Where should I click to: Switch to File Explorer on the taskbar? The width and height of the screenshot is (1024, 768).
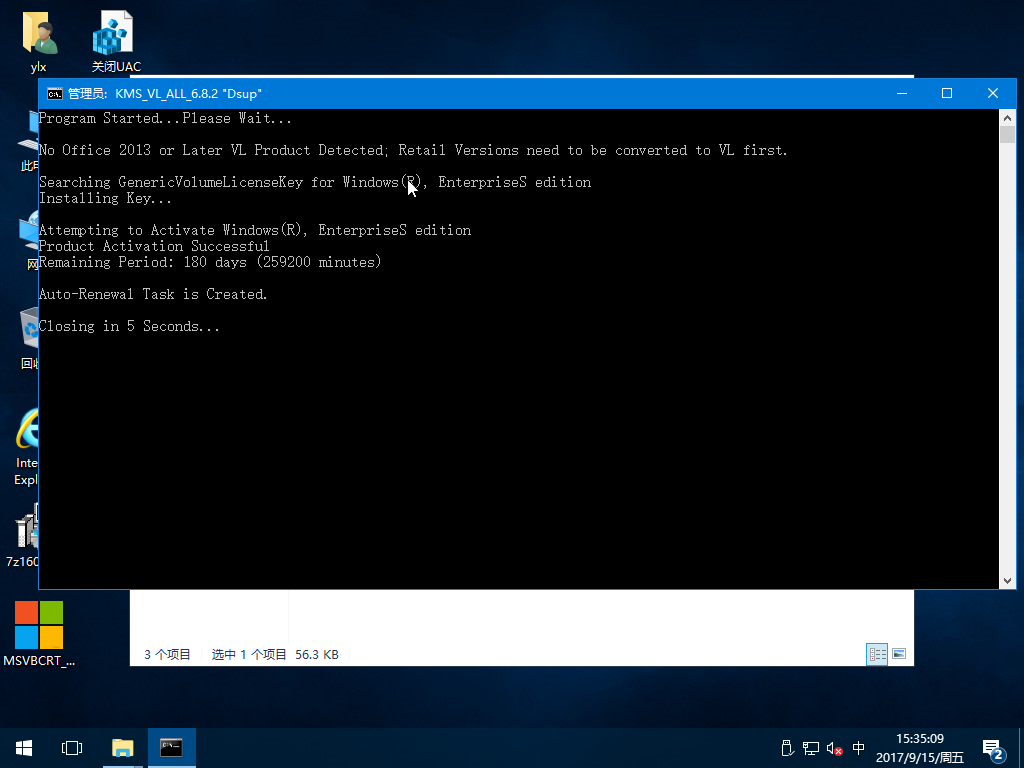(x=122, y=748)
